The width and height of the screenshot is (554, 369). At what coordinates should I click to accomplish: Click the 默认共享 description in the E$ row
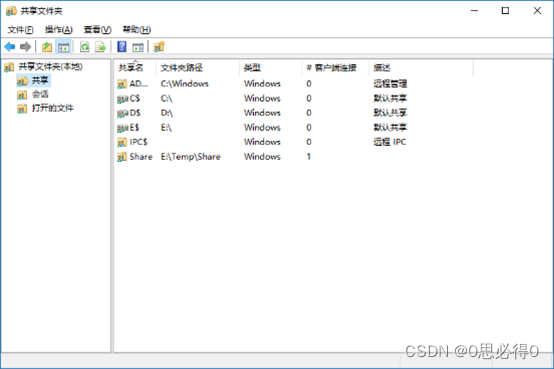point(390,127)
